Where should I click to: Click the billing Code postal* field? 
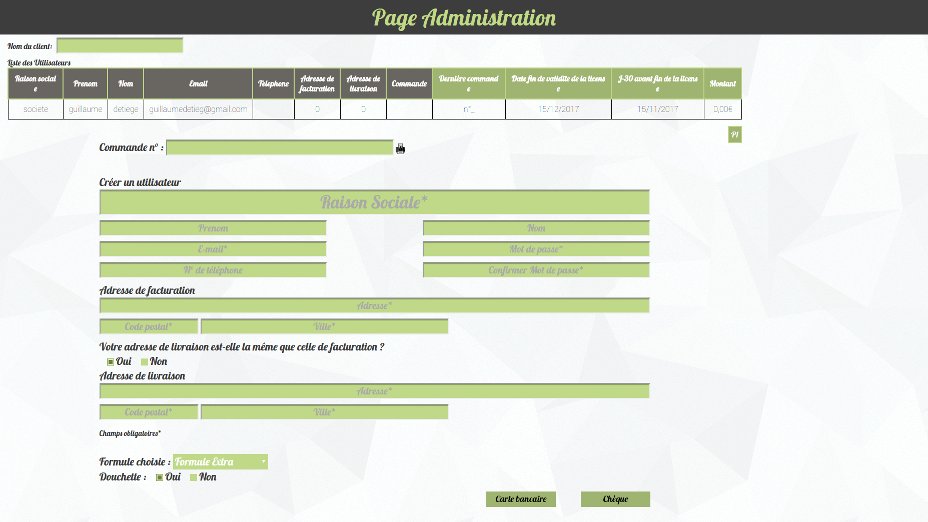tap(149, 327)
